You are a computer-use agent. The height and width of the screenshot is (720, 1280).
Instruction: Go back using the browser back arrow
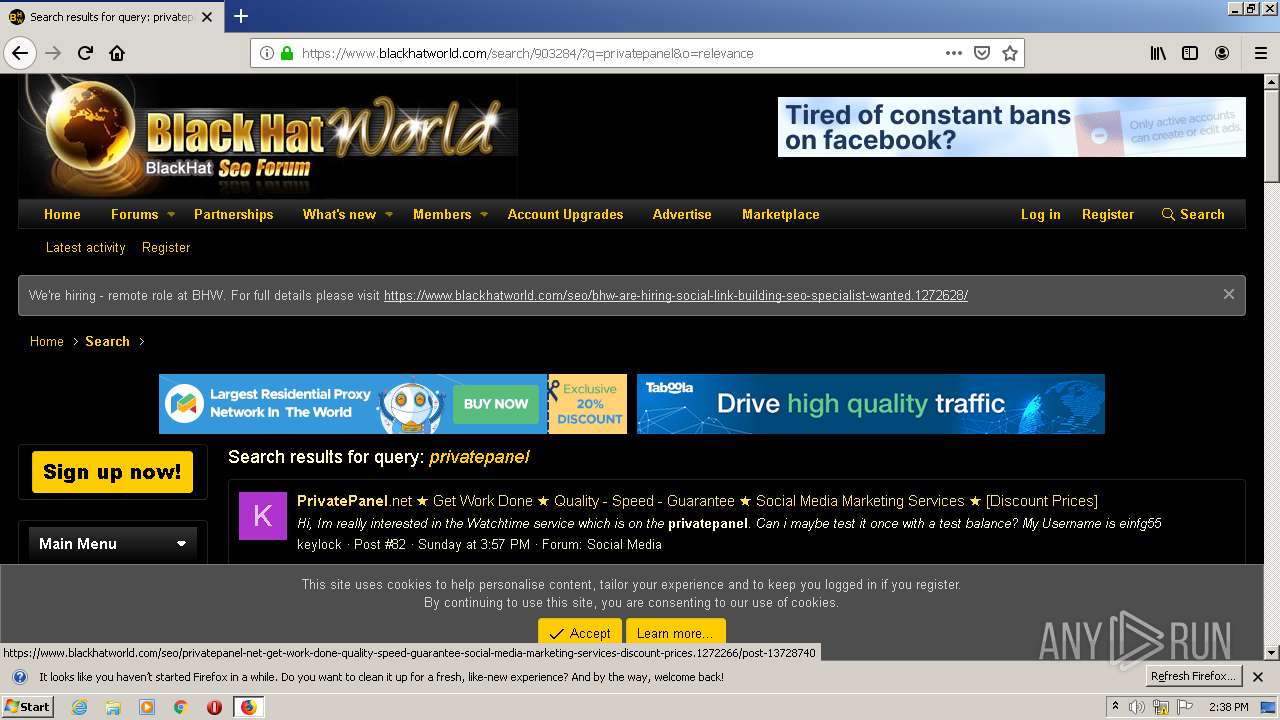(x=20, y=53)
